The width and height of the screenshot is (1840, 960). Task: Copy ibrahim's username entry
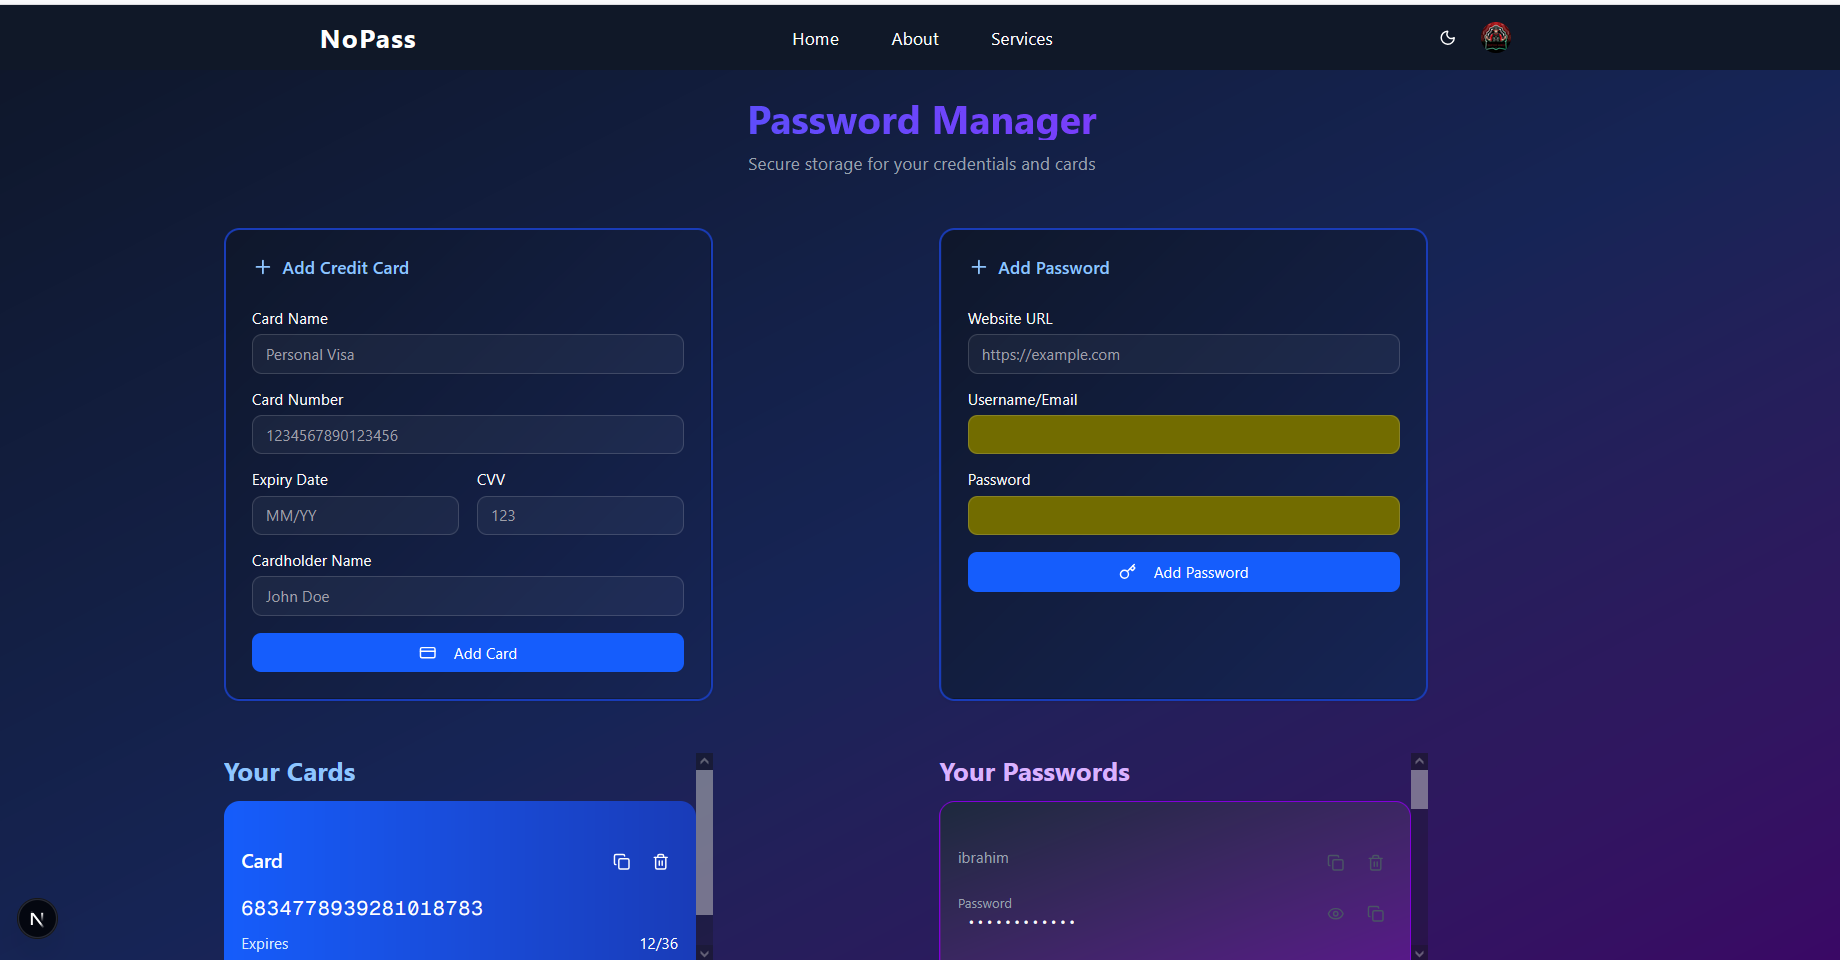1335,862
